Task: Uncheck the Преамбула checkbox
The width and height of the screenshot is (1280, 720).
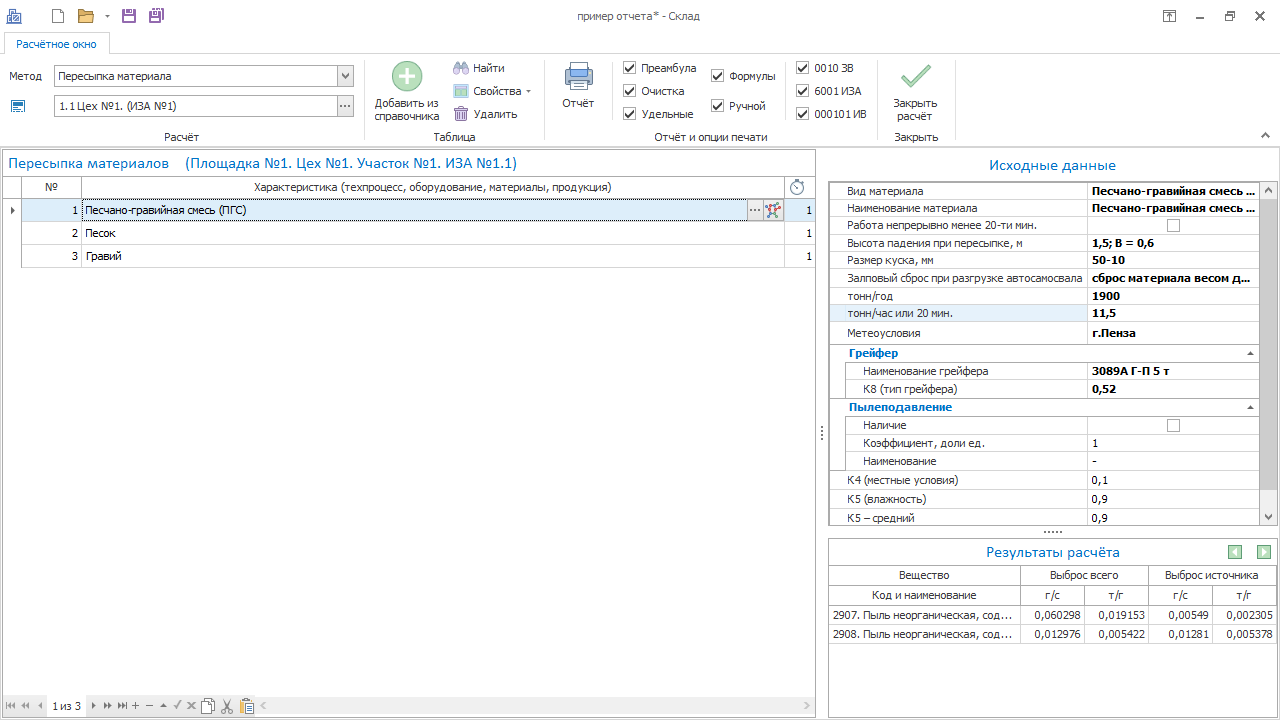Action: [630, 68]
